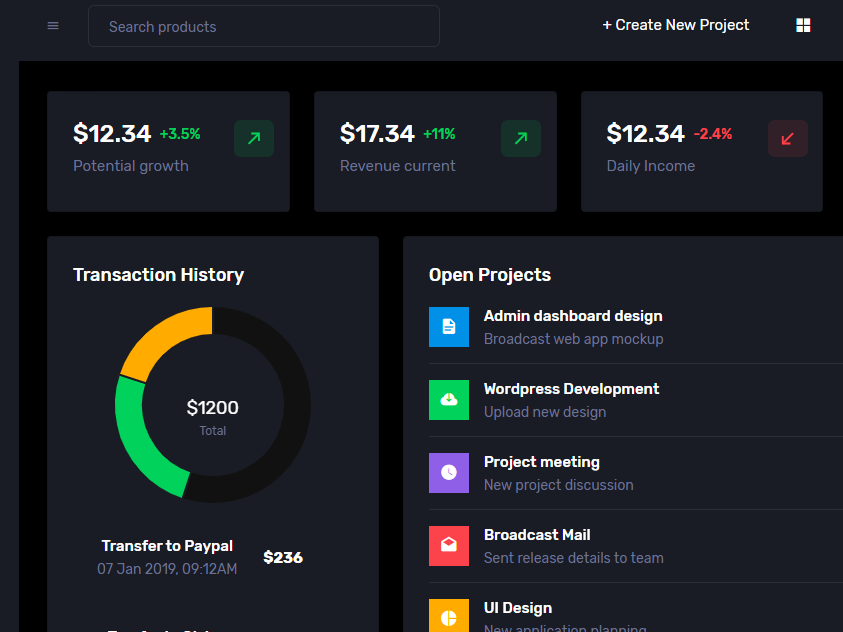Viewport: 843px width, 632px height.
Task: Click the Transfer to Paypal transaction
Action: click(167, 545)
